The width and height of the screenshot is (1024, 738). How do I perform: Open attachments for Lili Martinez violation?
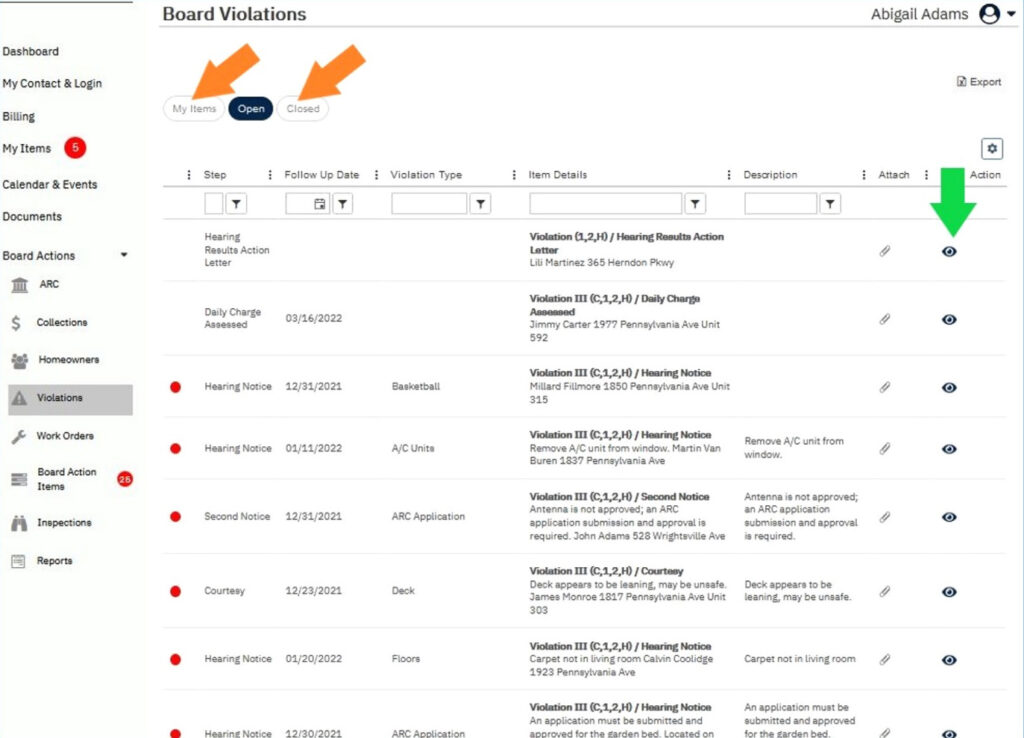885,251
